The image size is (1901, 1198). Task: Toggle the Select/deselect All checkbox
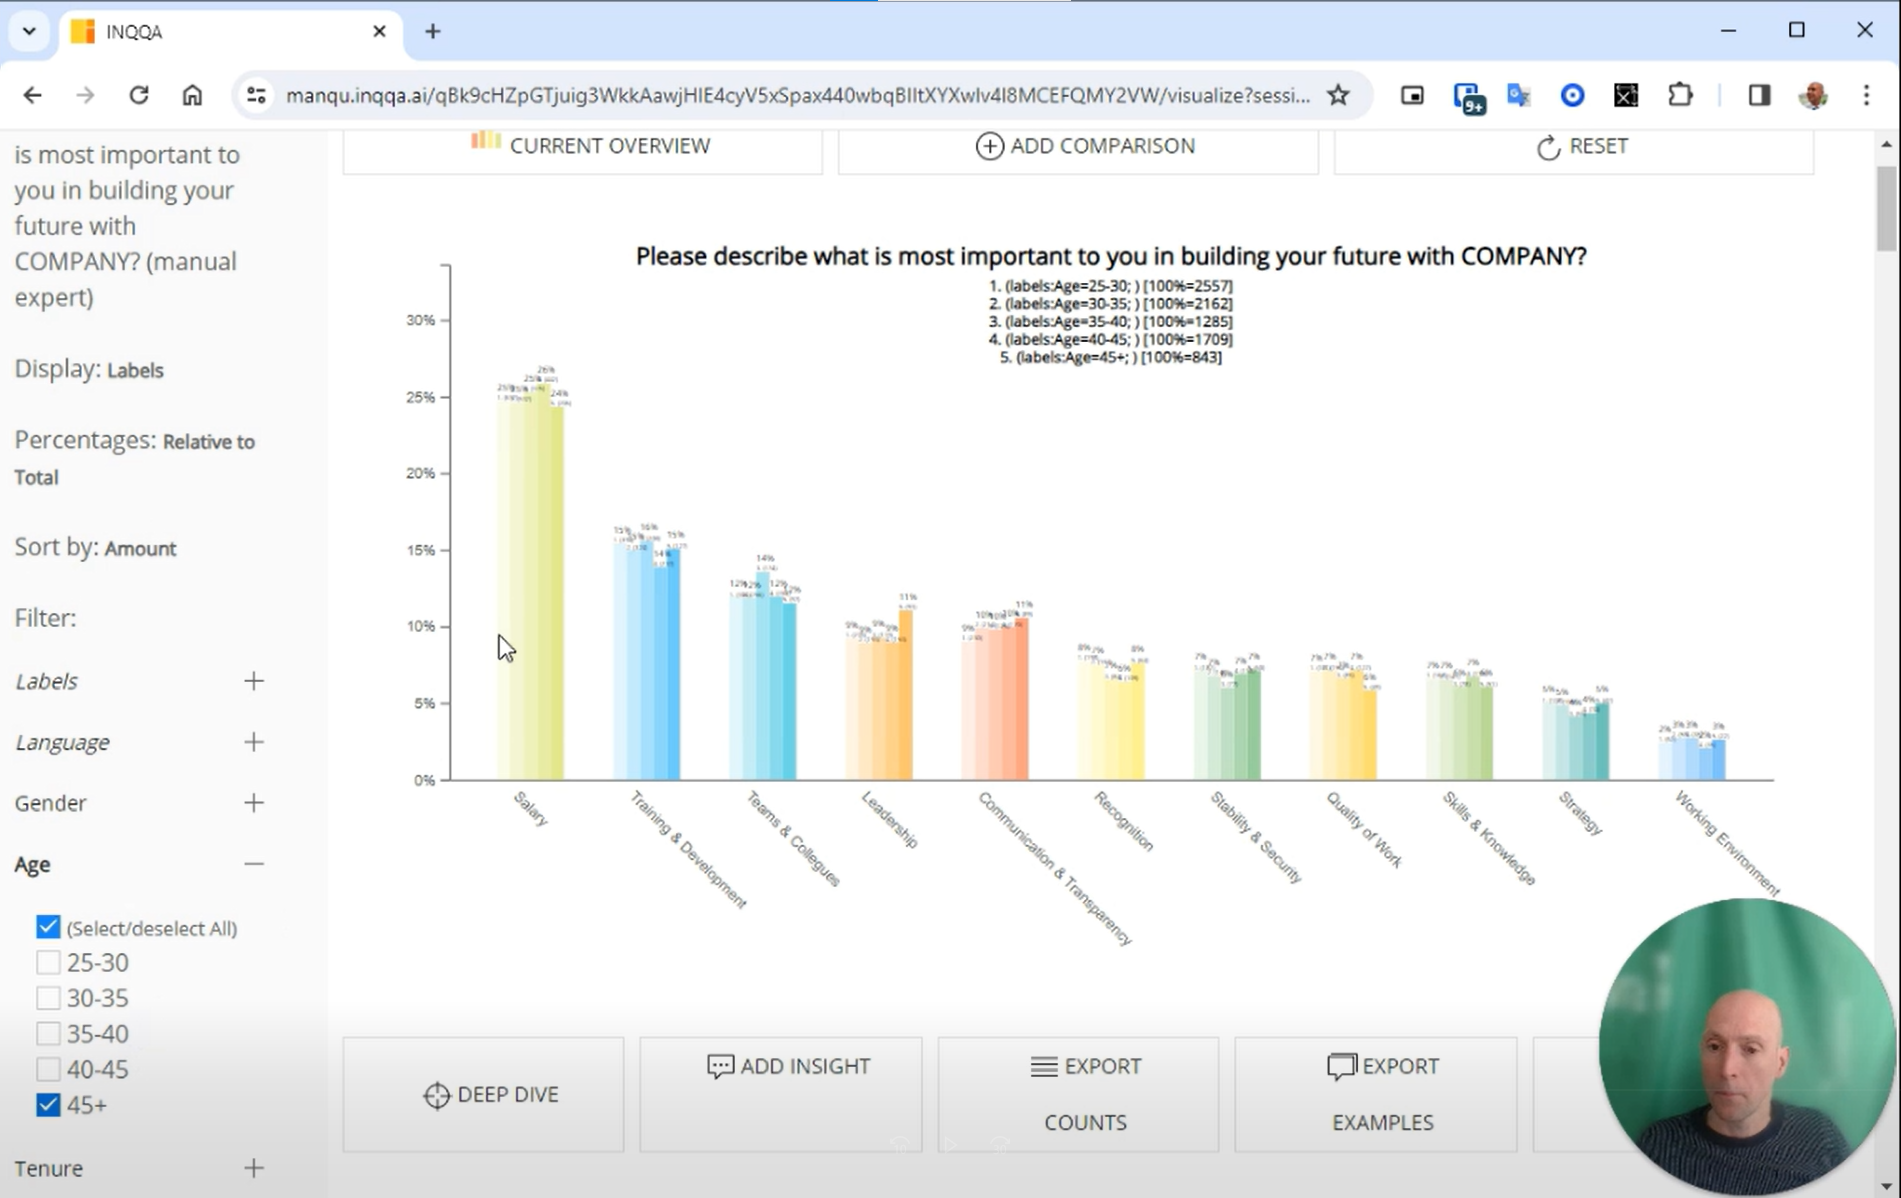tap(48, 927)
